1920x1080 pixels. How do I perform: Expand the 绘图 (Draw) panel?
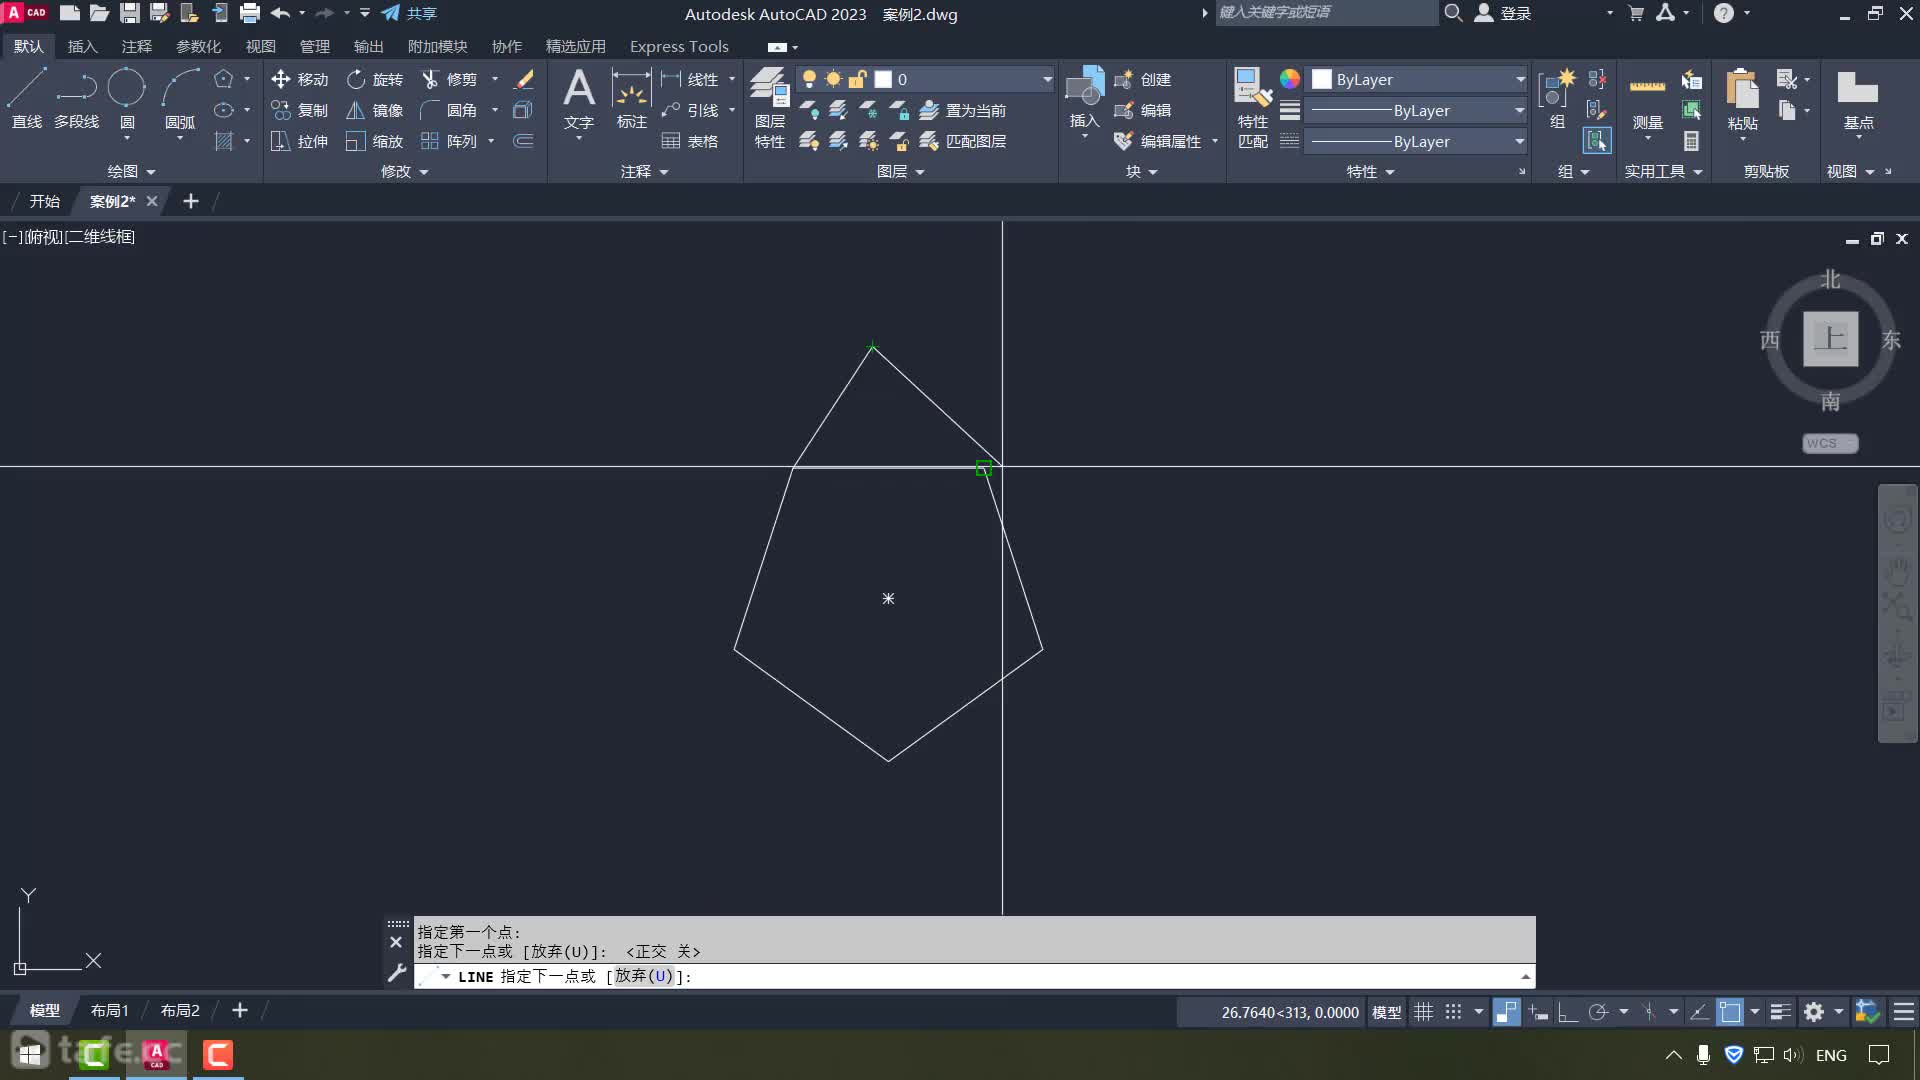(x=131, y=171)
